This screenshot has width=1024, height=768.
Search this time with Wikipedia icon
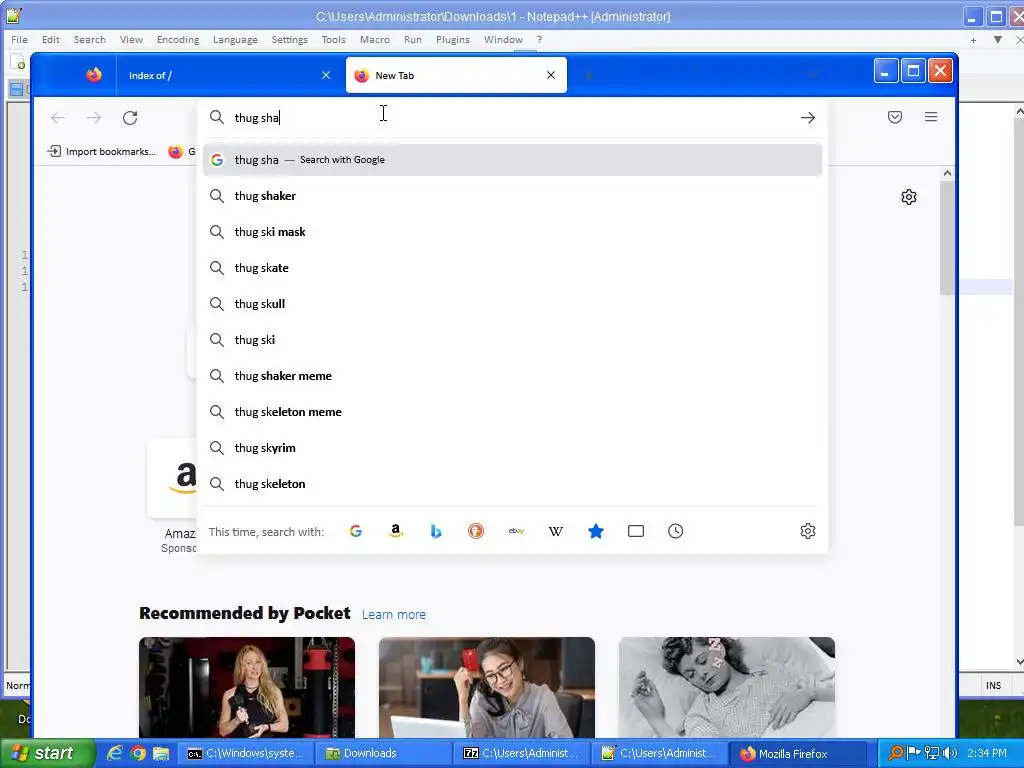click(556, 531)
